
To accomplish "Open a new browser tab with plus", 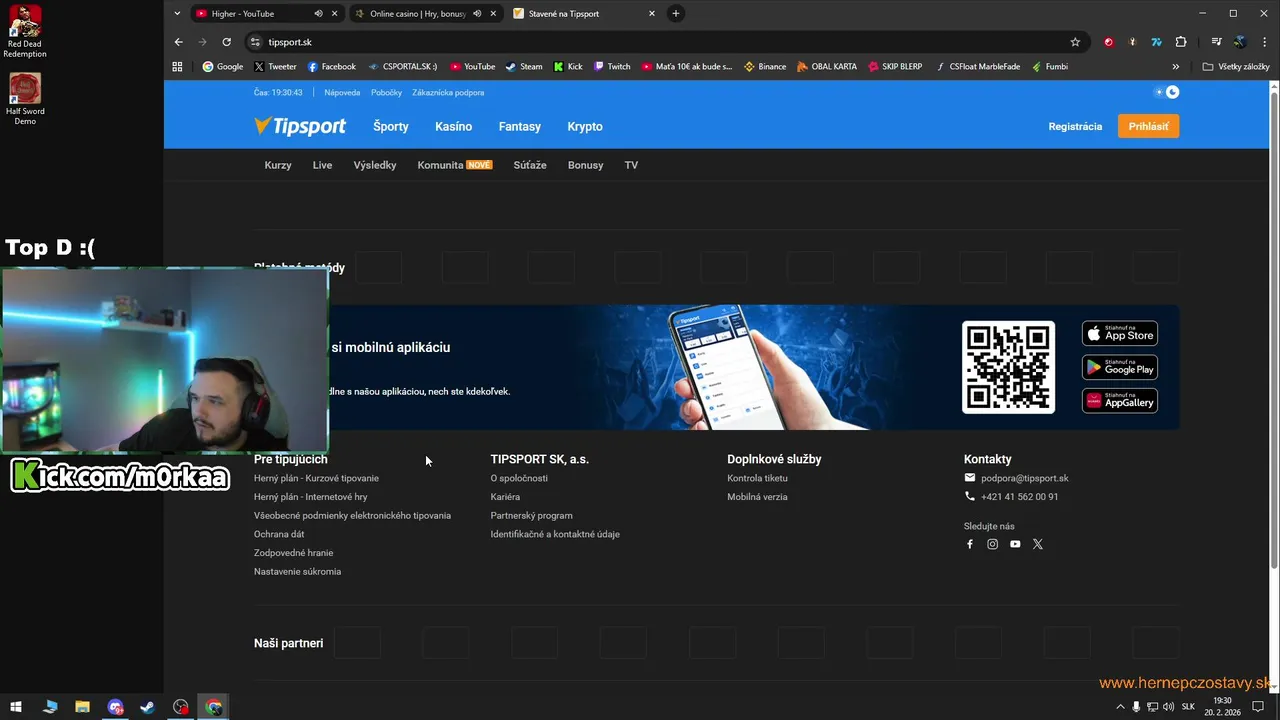I will point(676,14).
